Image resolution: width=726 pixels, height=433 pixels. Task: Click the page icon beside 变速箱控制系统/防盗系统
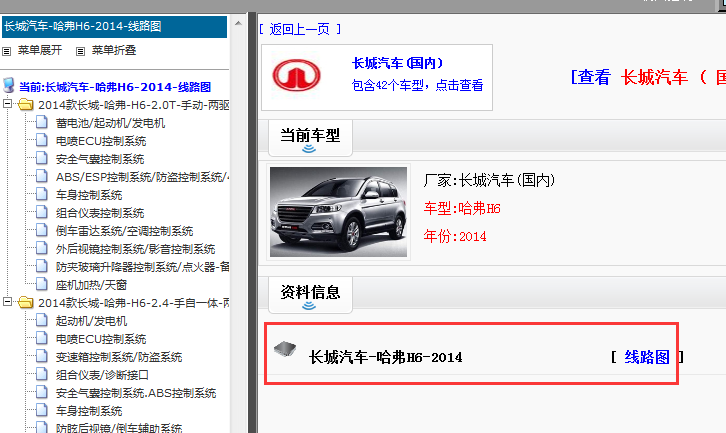tap(42, 357)
